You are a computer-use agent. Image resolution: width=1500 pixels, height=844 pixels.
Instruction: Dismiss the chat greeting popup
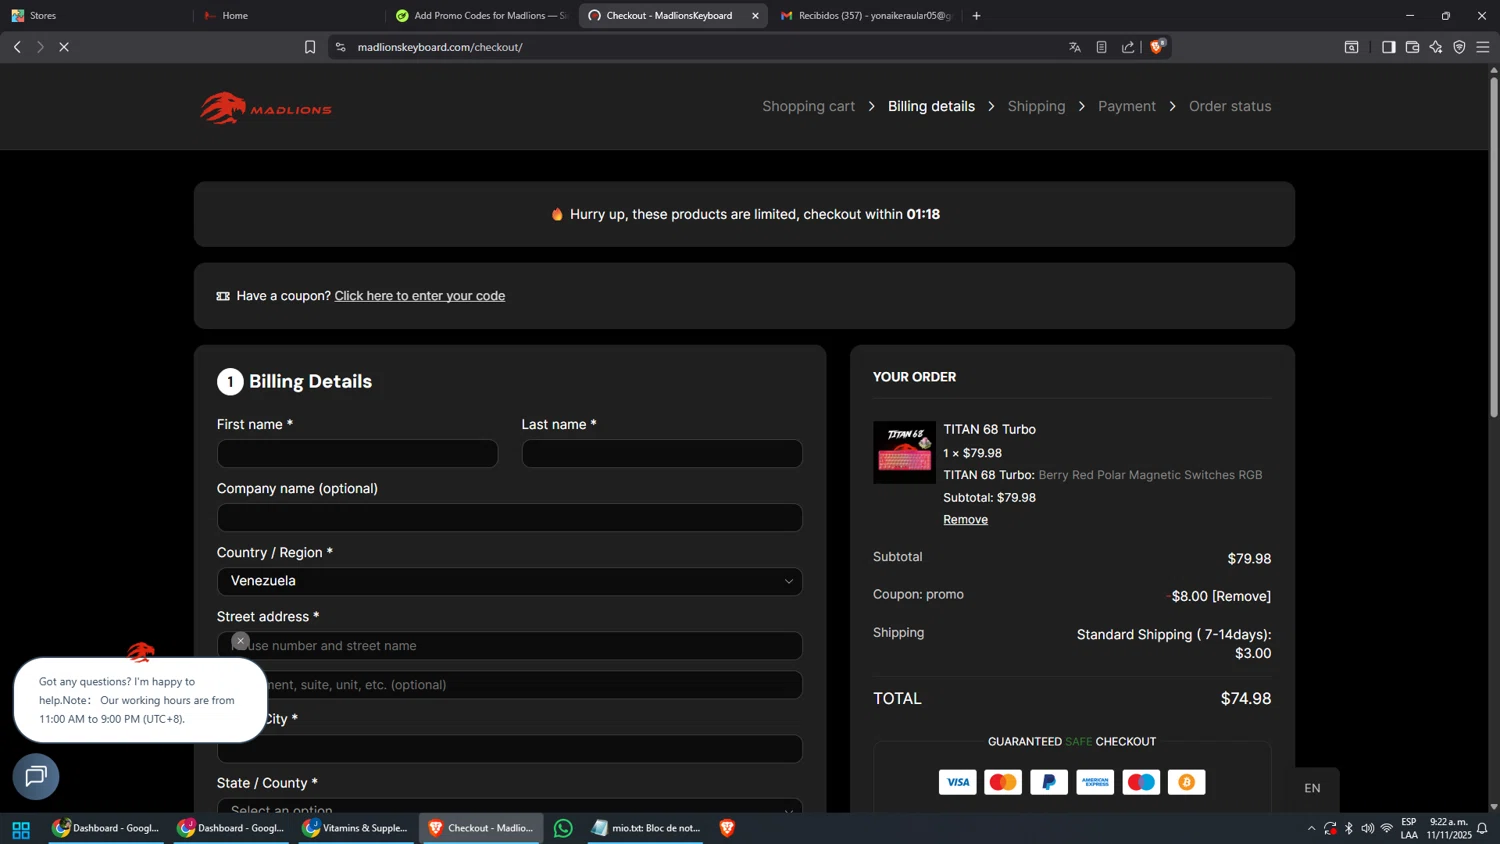point(240,641)
